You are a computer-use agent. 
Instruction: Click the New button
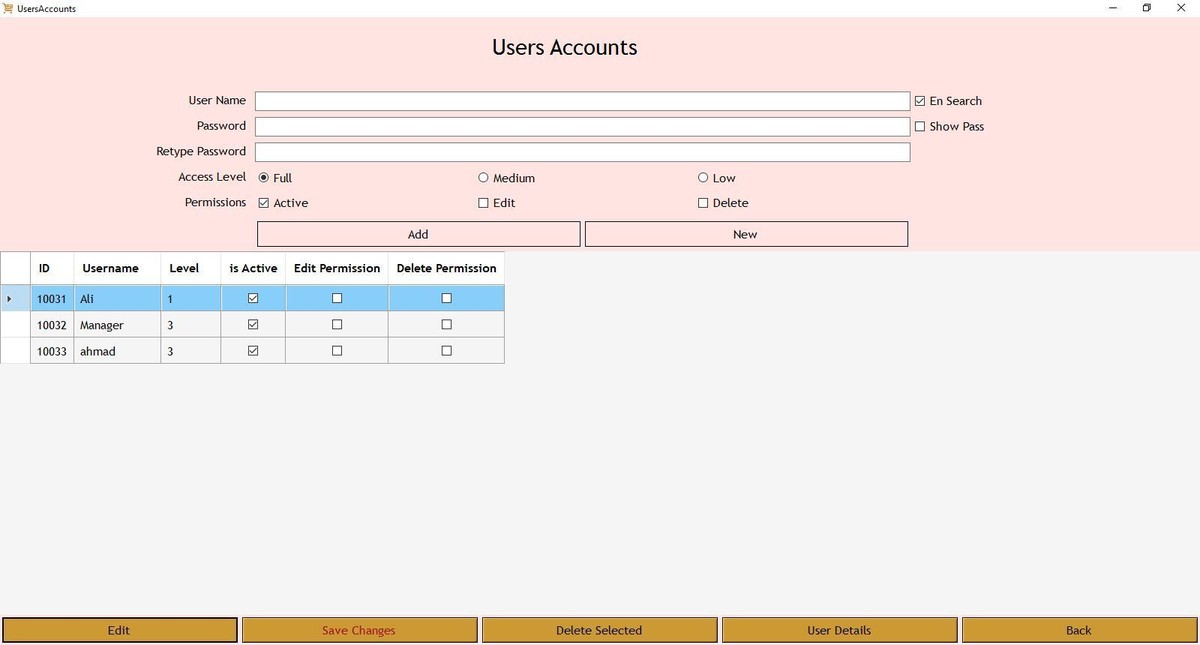pos(746,234)
